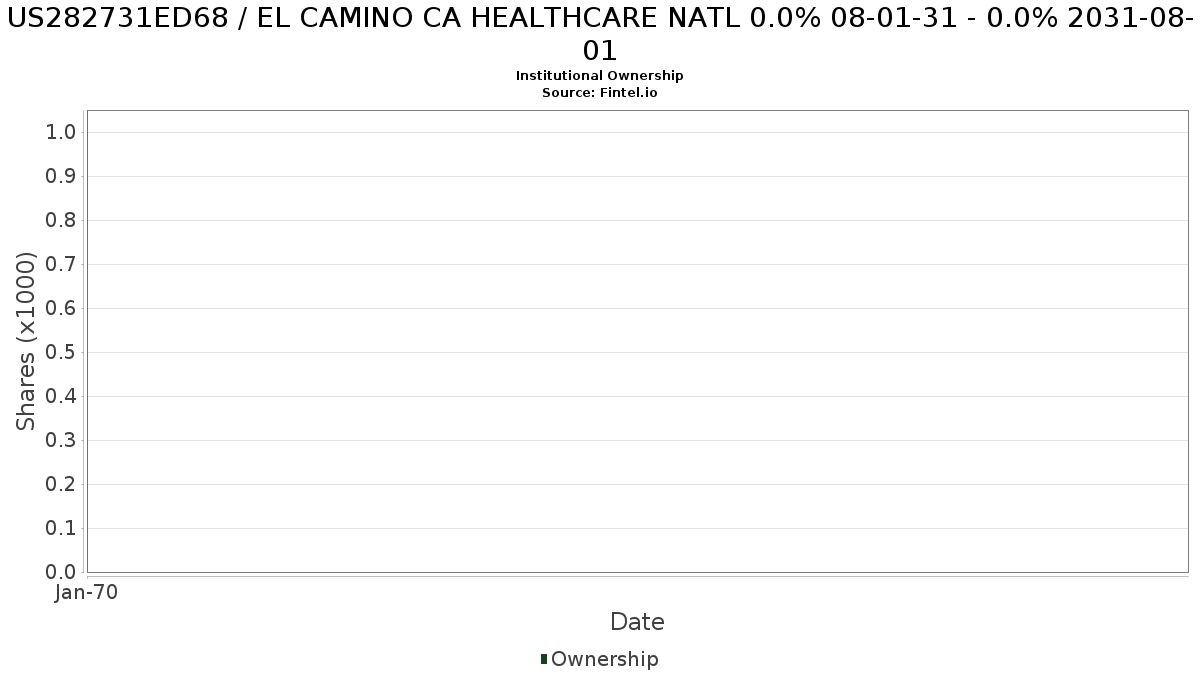Viewport: 1200px width, 675px height.
Task: Click the 0.5 y-axis tick label
Action: coord(62,353)
